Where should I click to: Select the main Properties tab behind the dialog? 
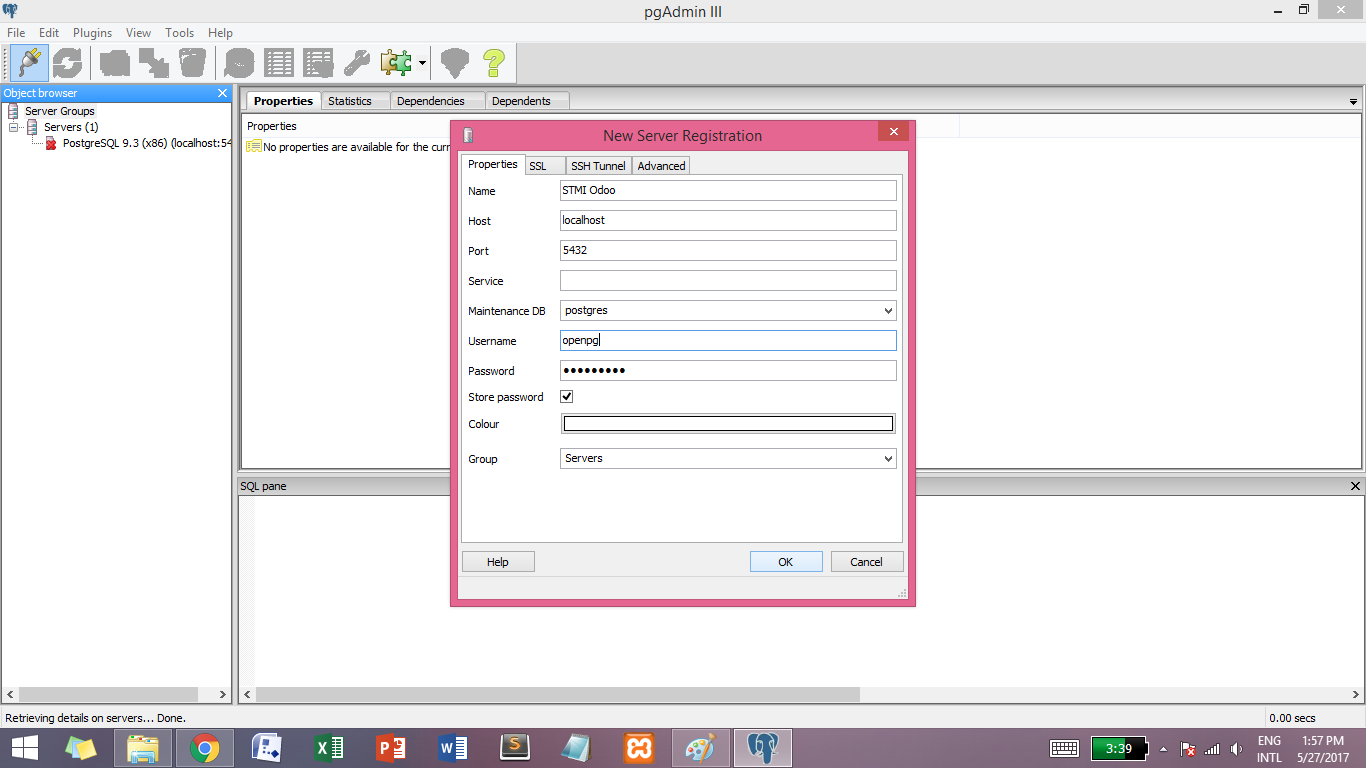[x=283, y=101]
